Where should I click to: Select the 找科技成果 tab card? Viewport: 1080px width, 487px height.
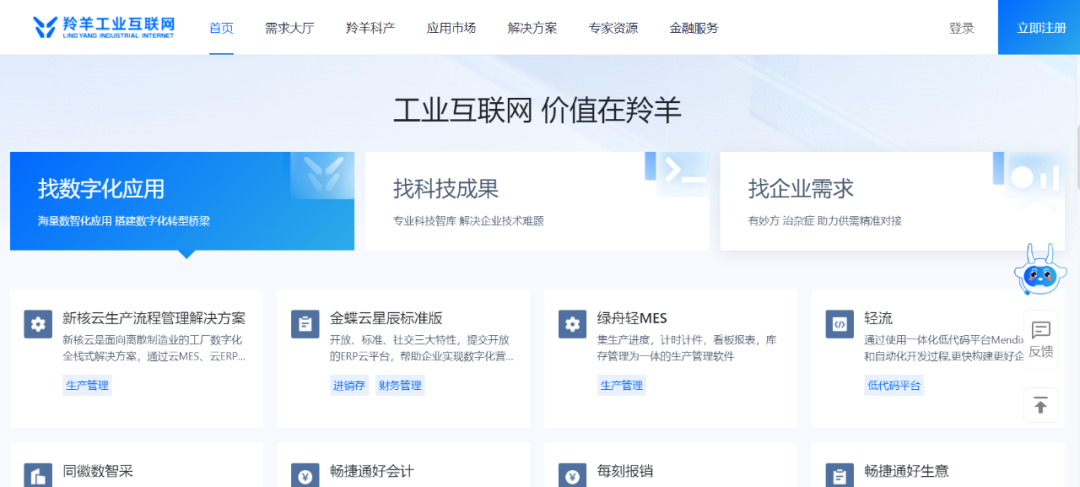537,201
